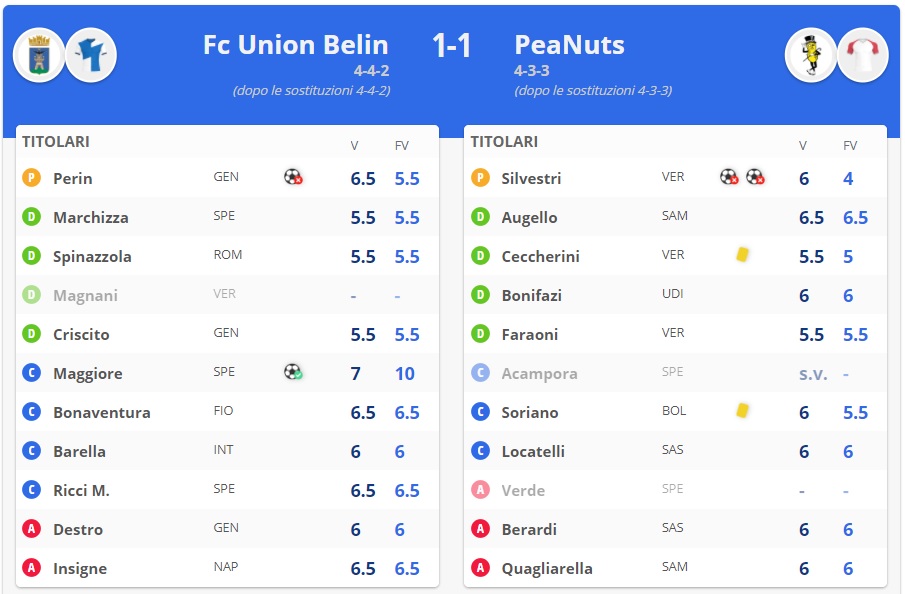Image resolution: width=905 pixels, height=594 pixels.
Task: Click PeaNuts mascot logo icon
Action: pyautogui.click(x=811, y=54)
